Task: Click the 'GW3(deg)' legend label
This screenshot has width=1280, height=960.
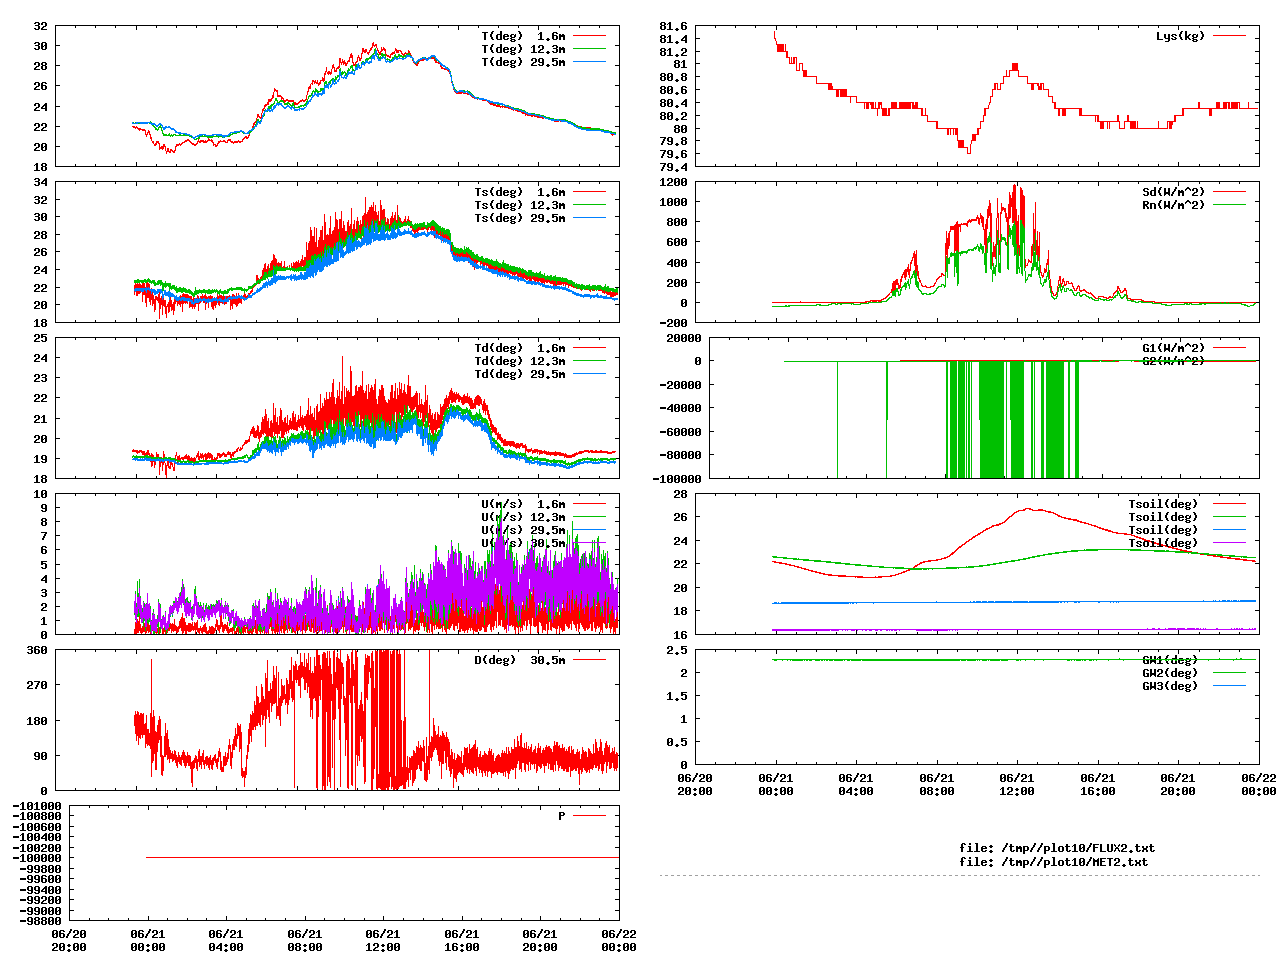Action: click(x=1170, y=686)
